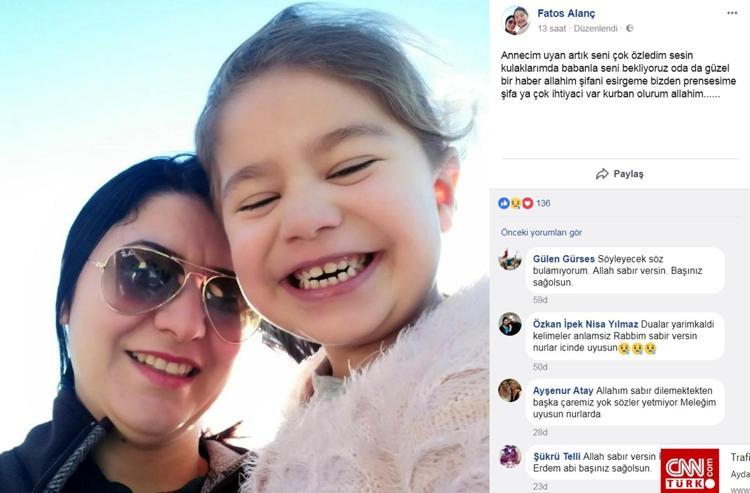Click the 13 saat timestamp link
Image resolution: width=750 pixels, height=493 pixels.
pyautogui.click(x=551, y=29)
